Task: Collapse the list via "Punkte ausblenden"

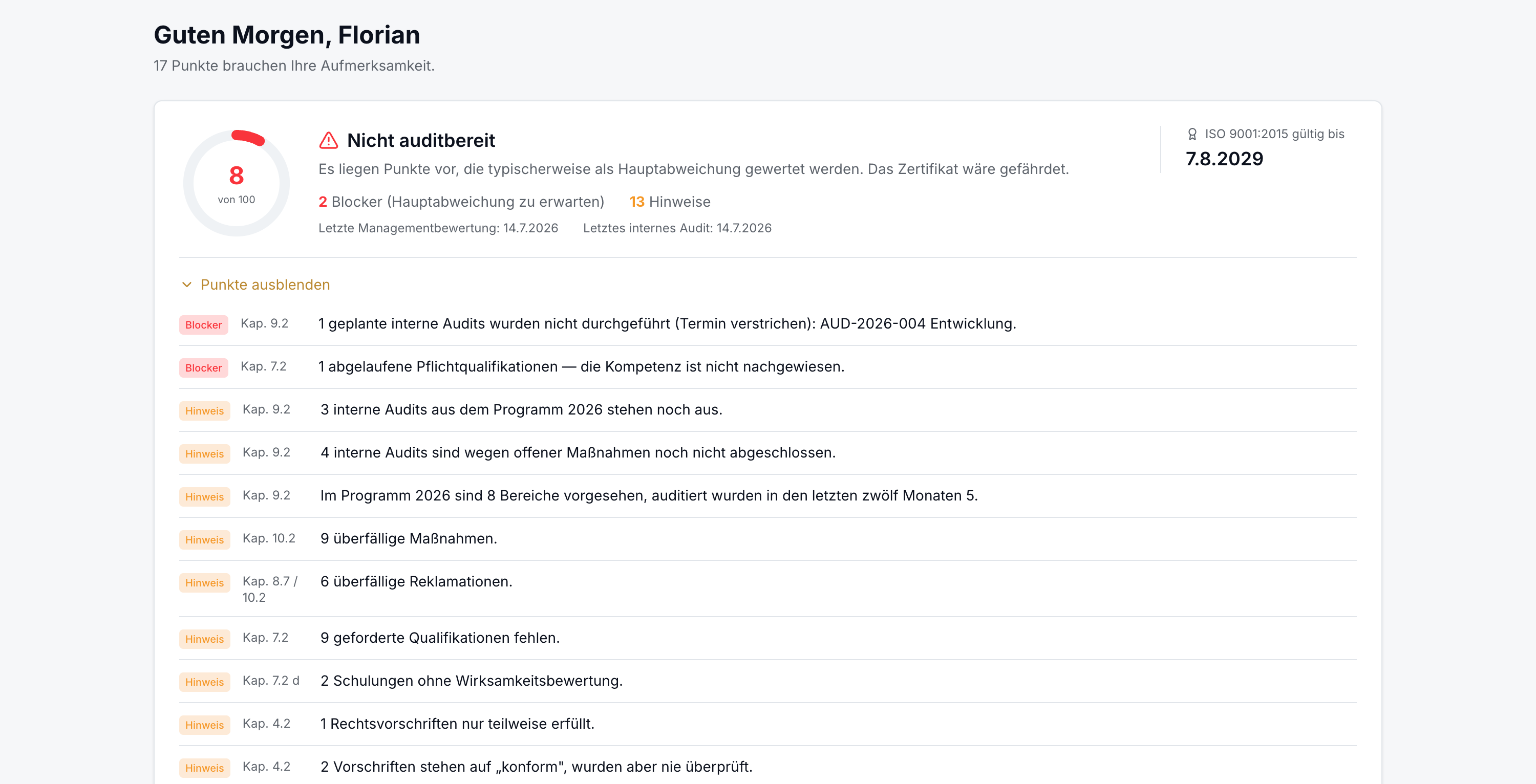Action: tap(256, 285)
